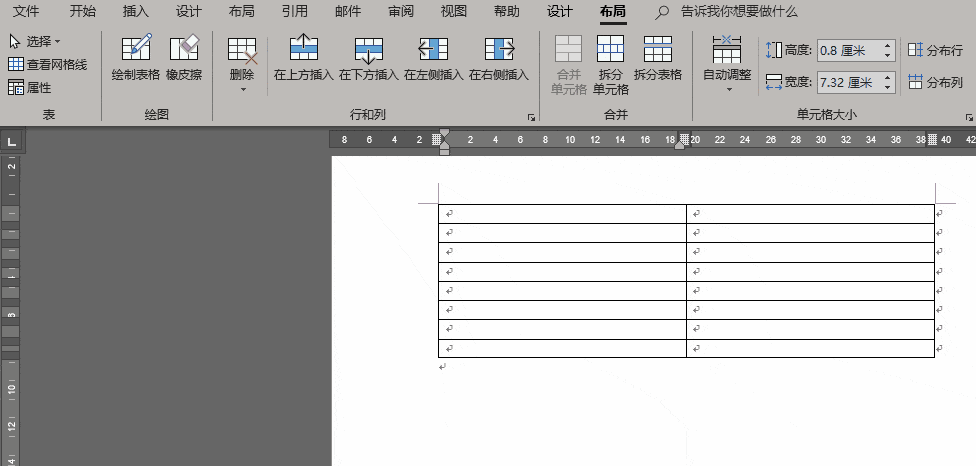Open the 选择 dropdown
This screenshot has height=466, width=976.
pos(35,42)
